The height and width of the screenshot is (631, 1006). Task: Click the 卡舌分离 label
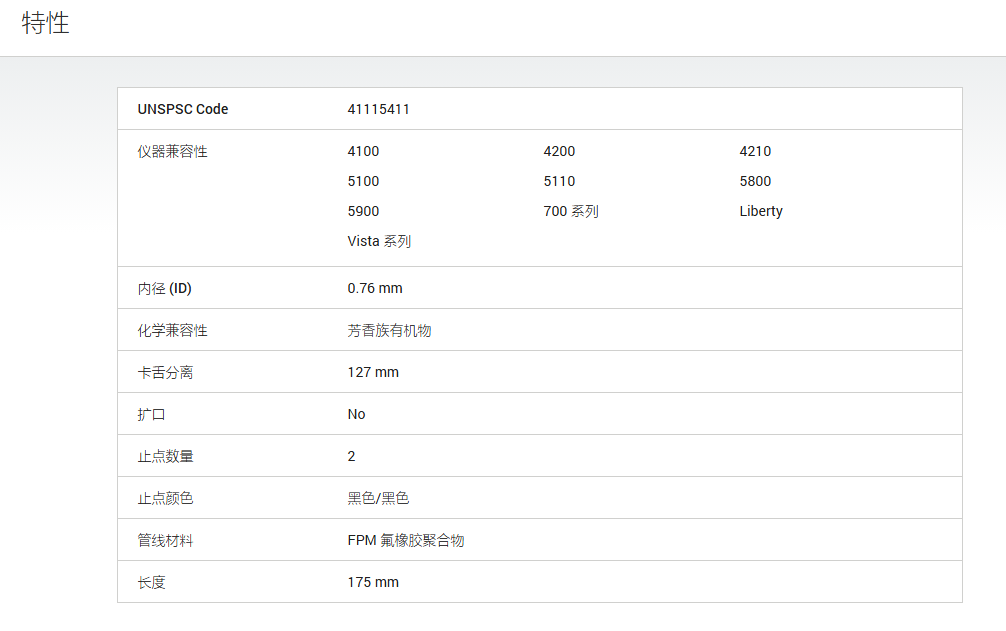(166, 373)
